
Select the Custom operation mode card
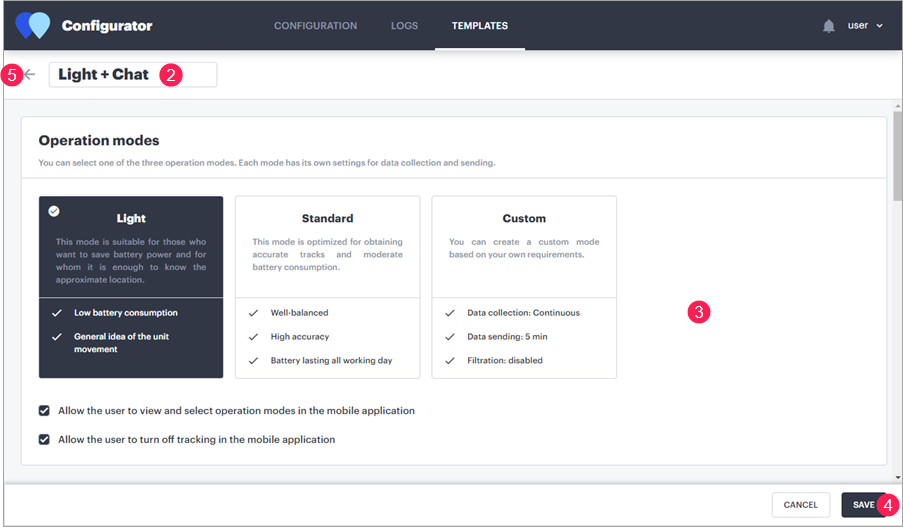524,287
